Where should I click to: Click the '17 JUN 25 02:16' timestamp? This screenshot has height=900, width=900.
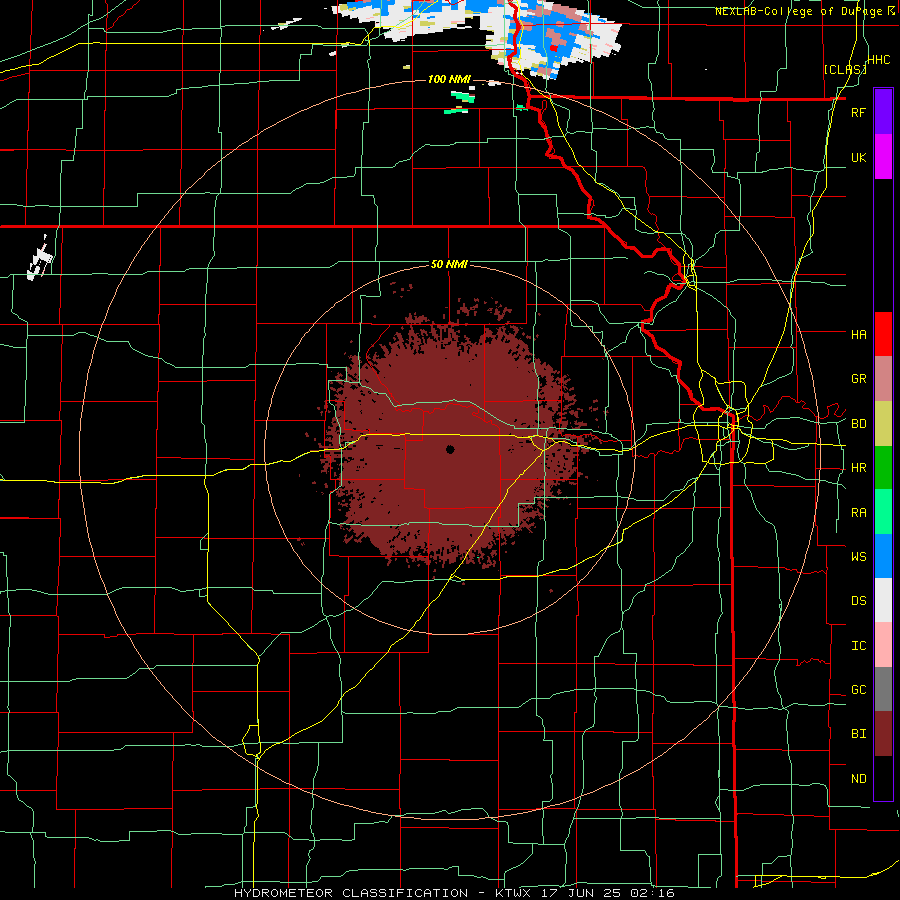[608, 893]
